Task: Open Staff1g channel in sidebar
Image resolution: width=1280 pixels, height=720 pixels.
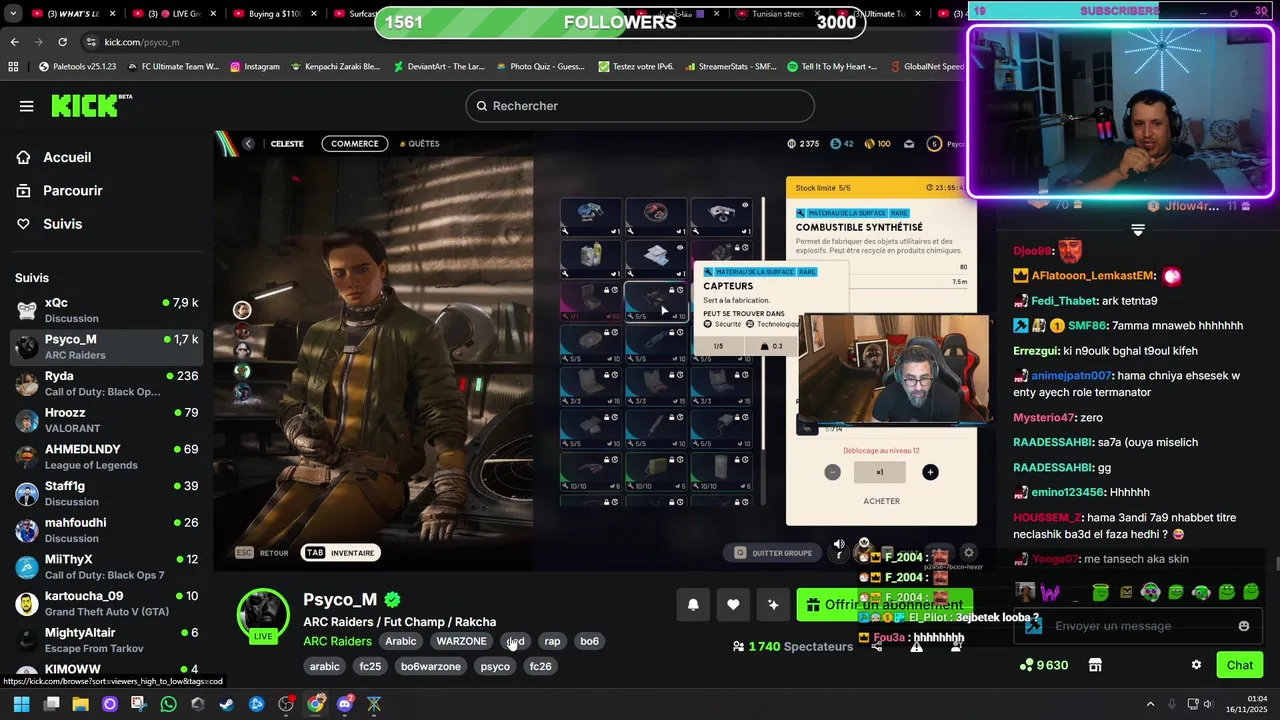Action: pyautogui.click(x=106, y=493)
